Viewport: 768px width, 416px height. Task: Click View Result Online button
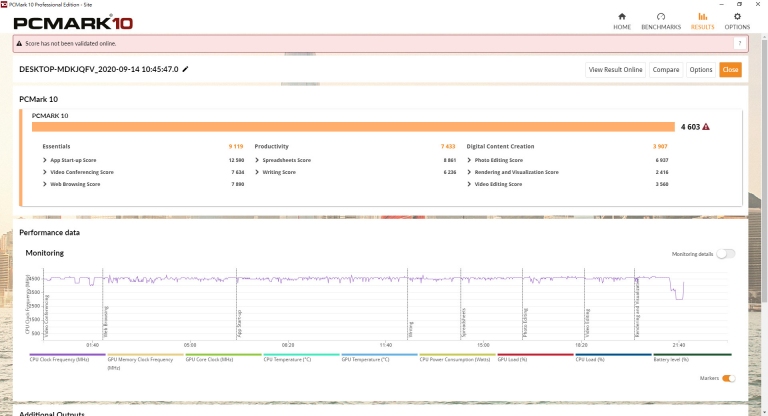[615, 70]
